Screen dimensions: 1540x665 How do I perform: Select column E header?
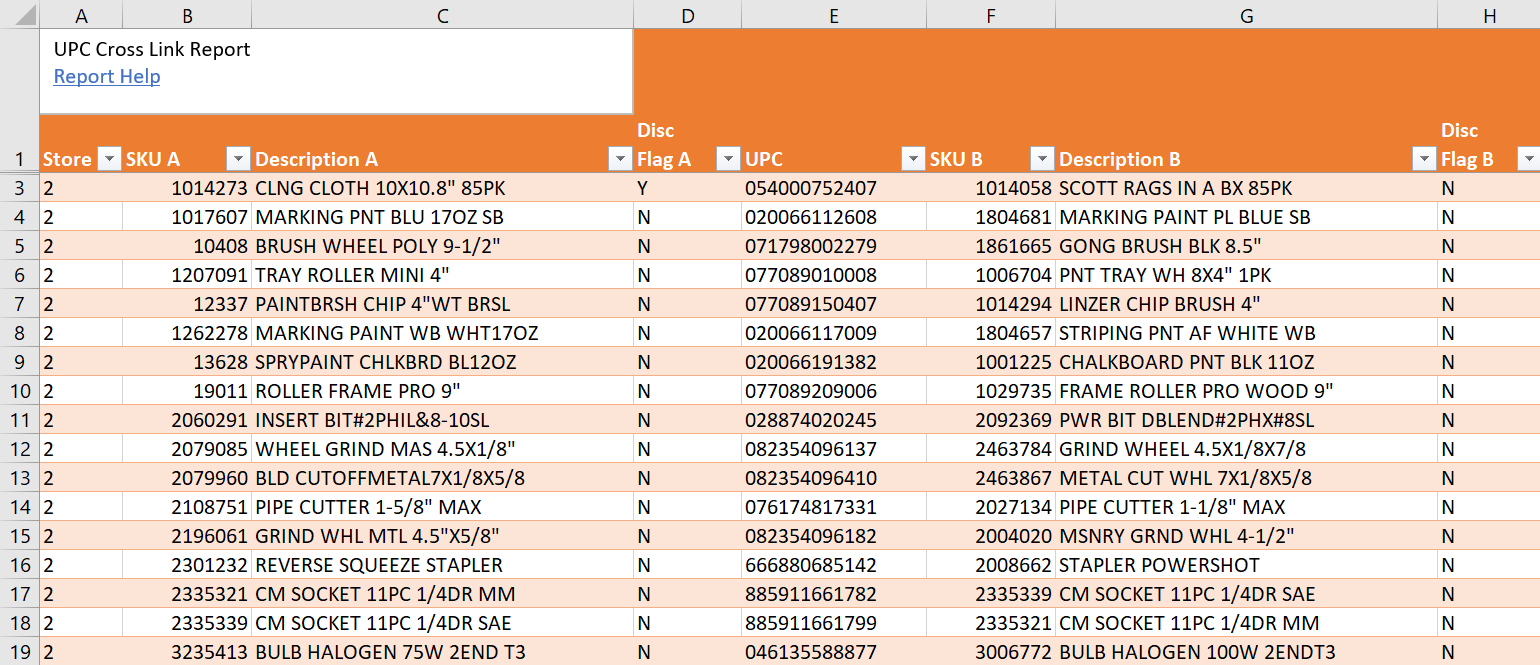[x=834, y=14]
